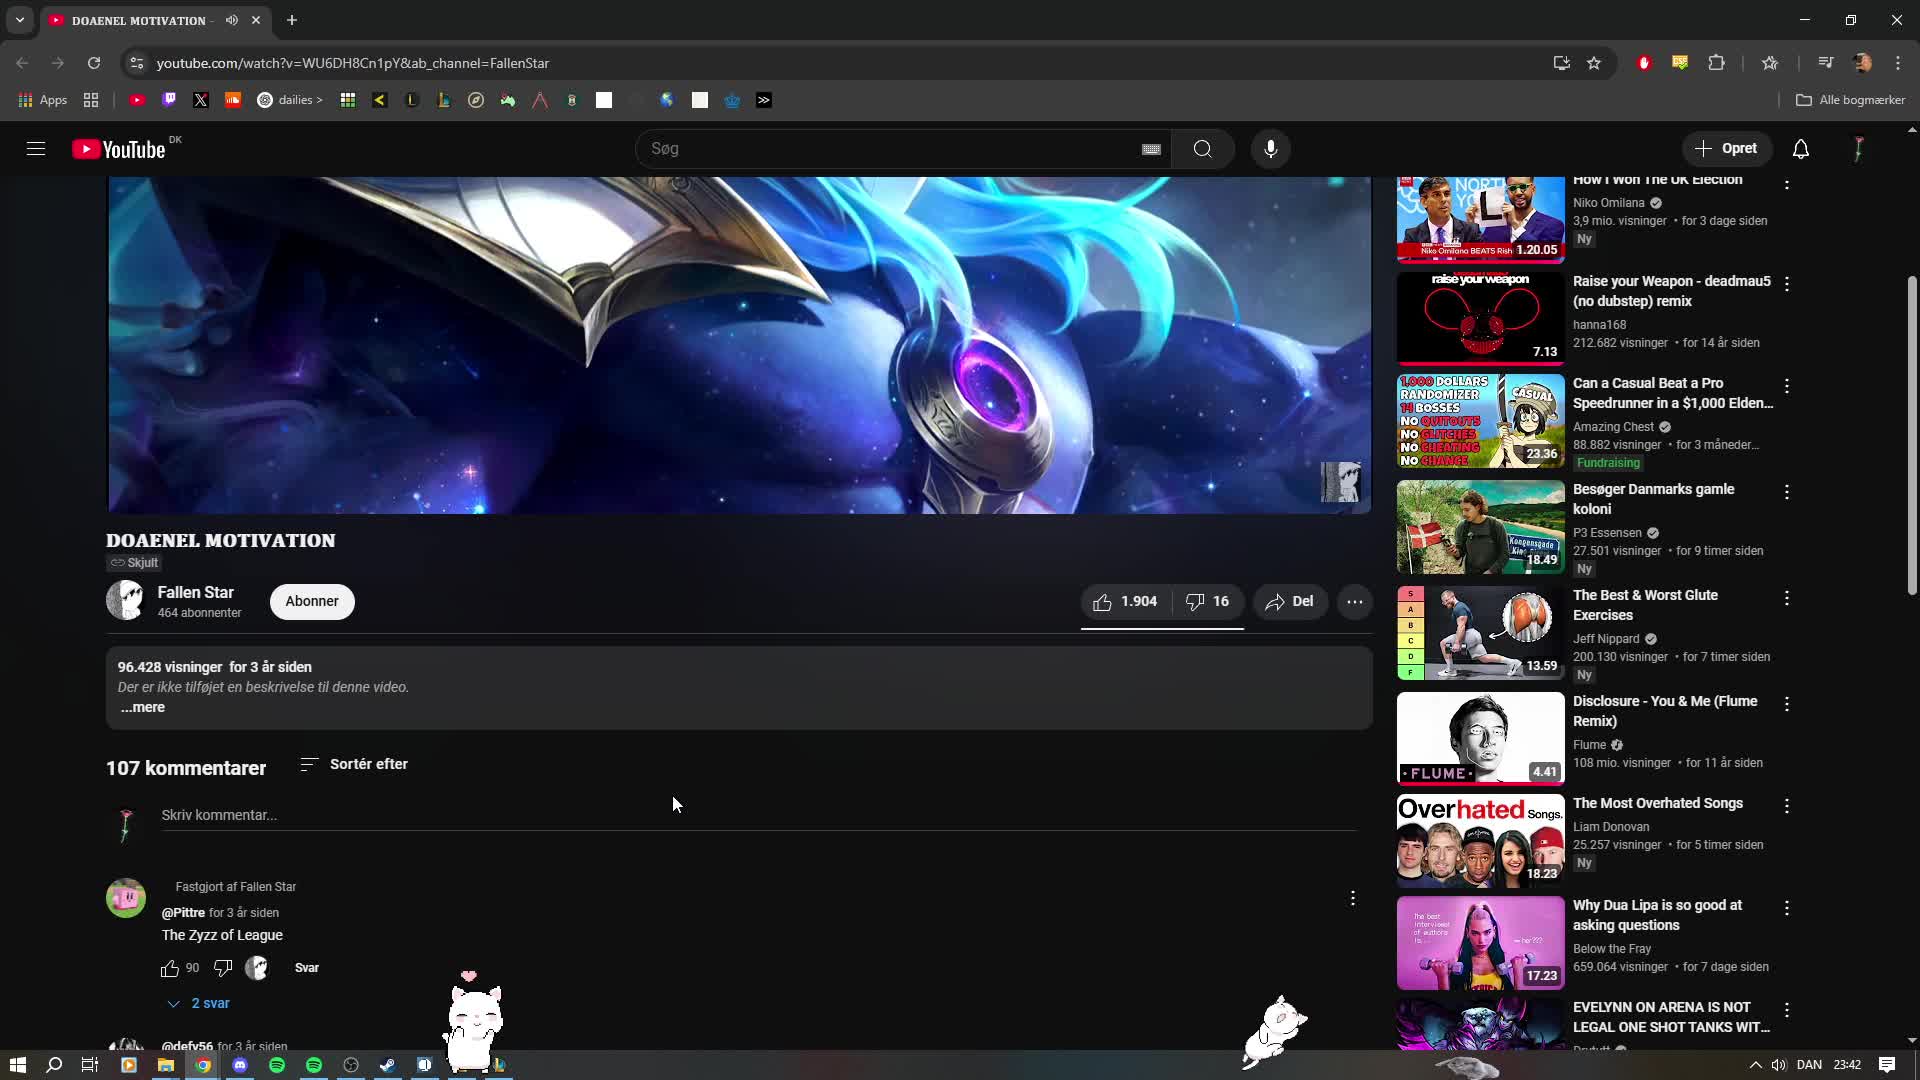The height and width of the screenshot is (1080, 1920).
Task: Bookmark this page with the star icon
Action: [1594, 63]
